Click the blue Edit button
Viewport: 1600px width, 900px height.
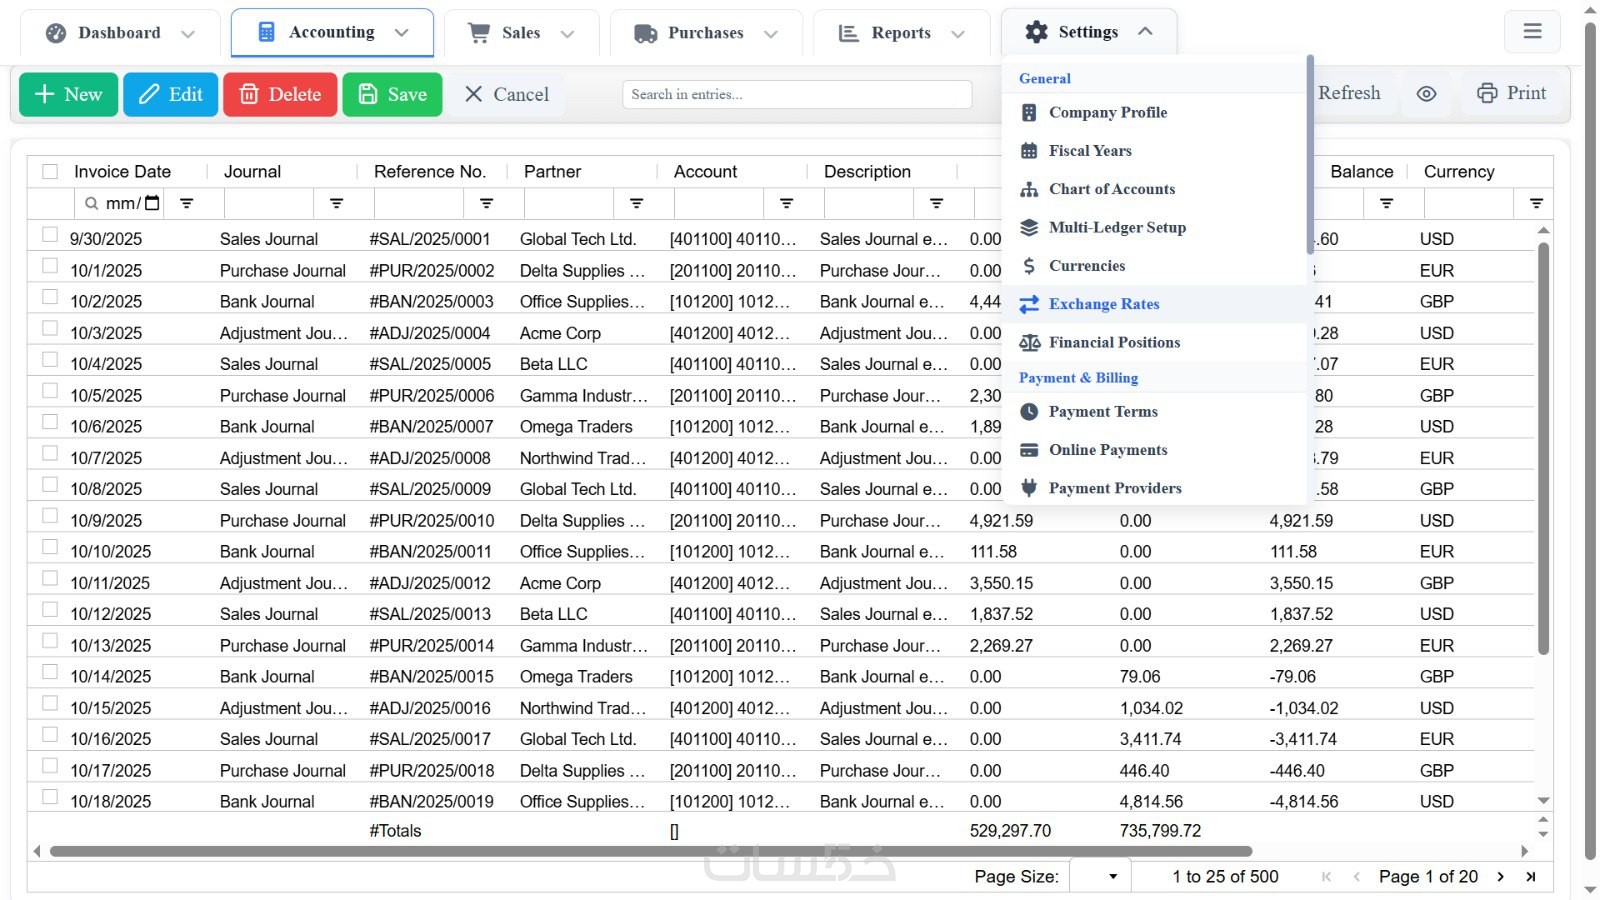click(171, 95)
